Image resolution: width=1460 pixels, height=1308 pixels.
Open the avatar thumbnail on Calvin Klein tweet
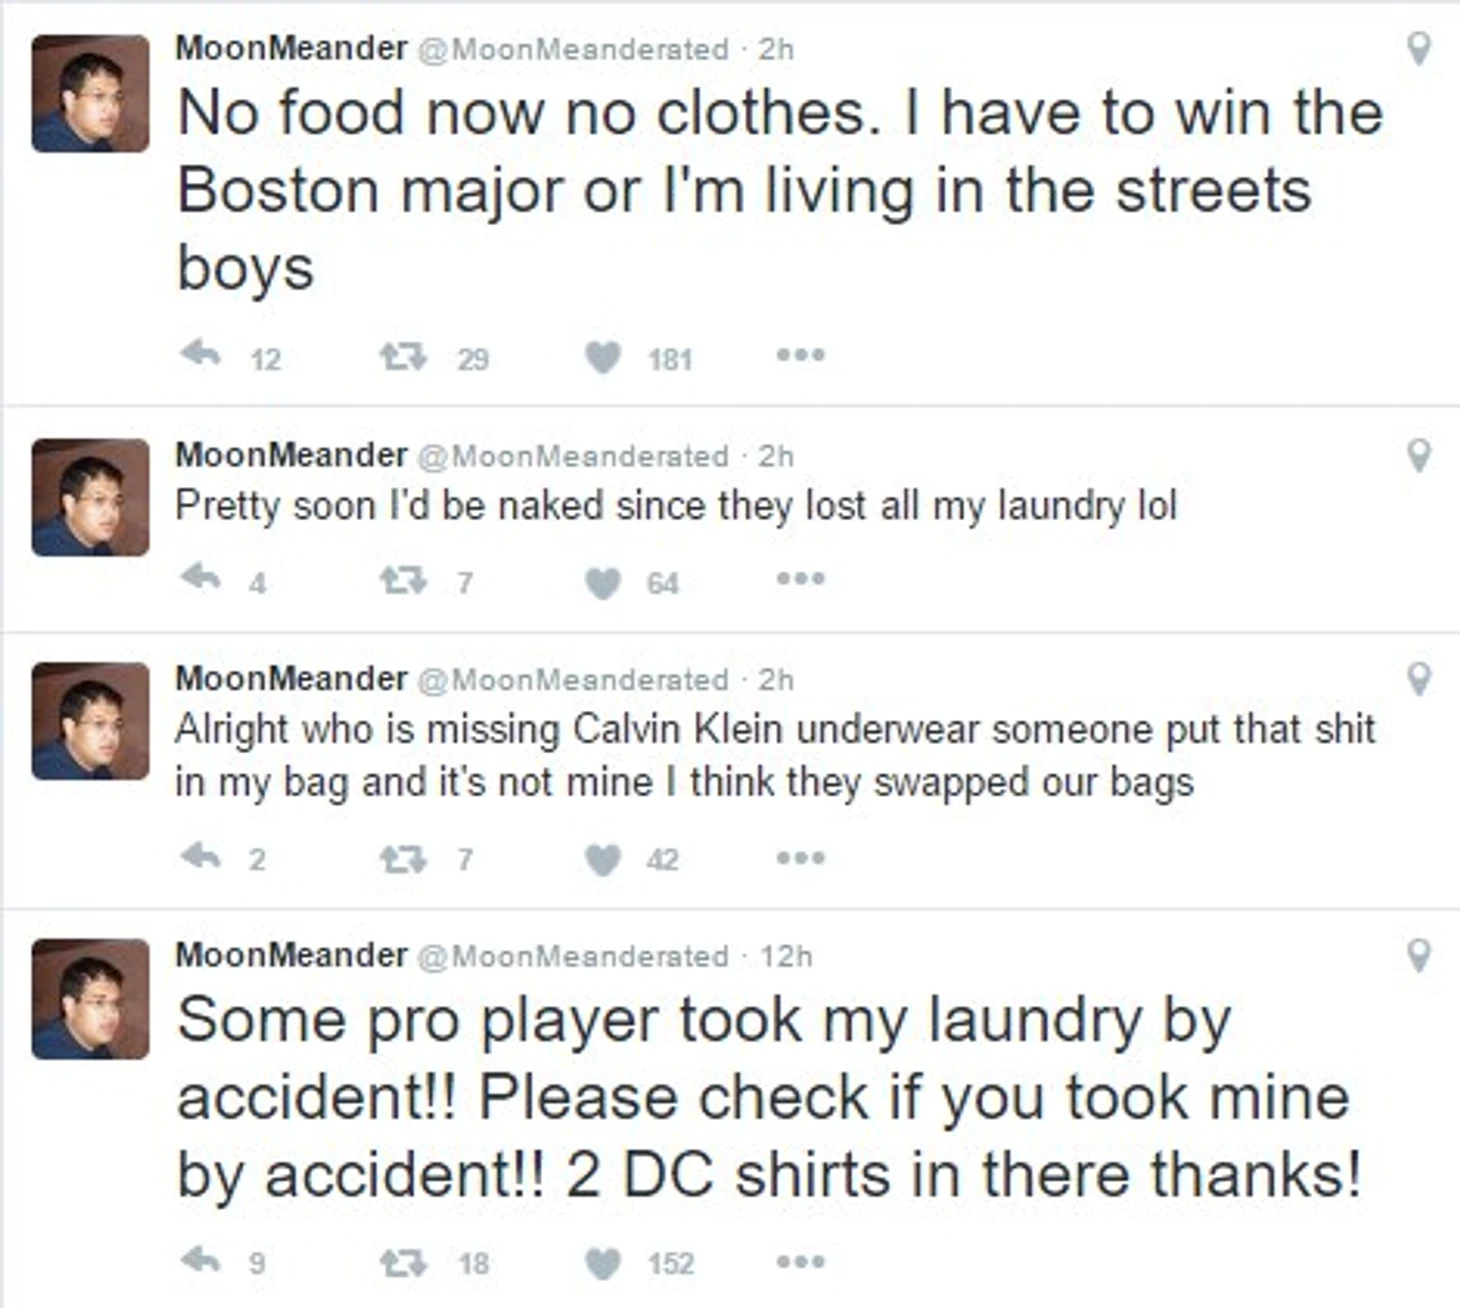point(91,720)
